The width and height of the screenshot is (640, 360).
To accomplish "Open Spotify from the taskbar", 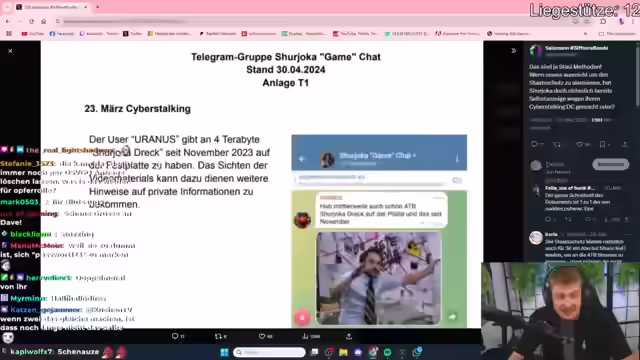I will [x=387, y=352].
